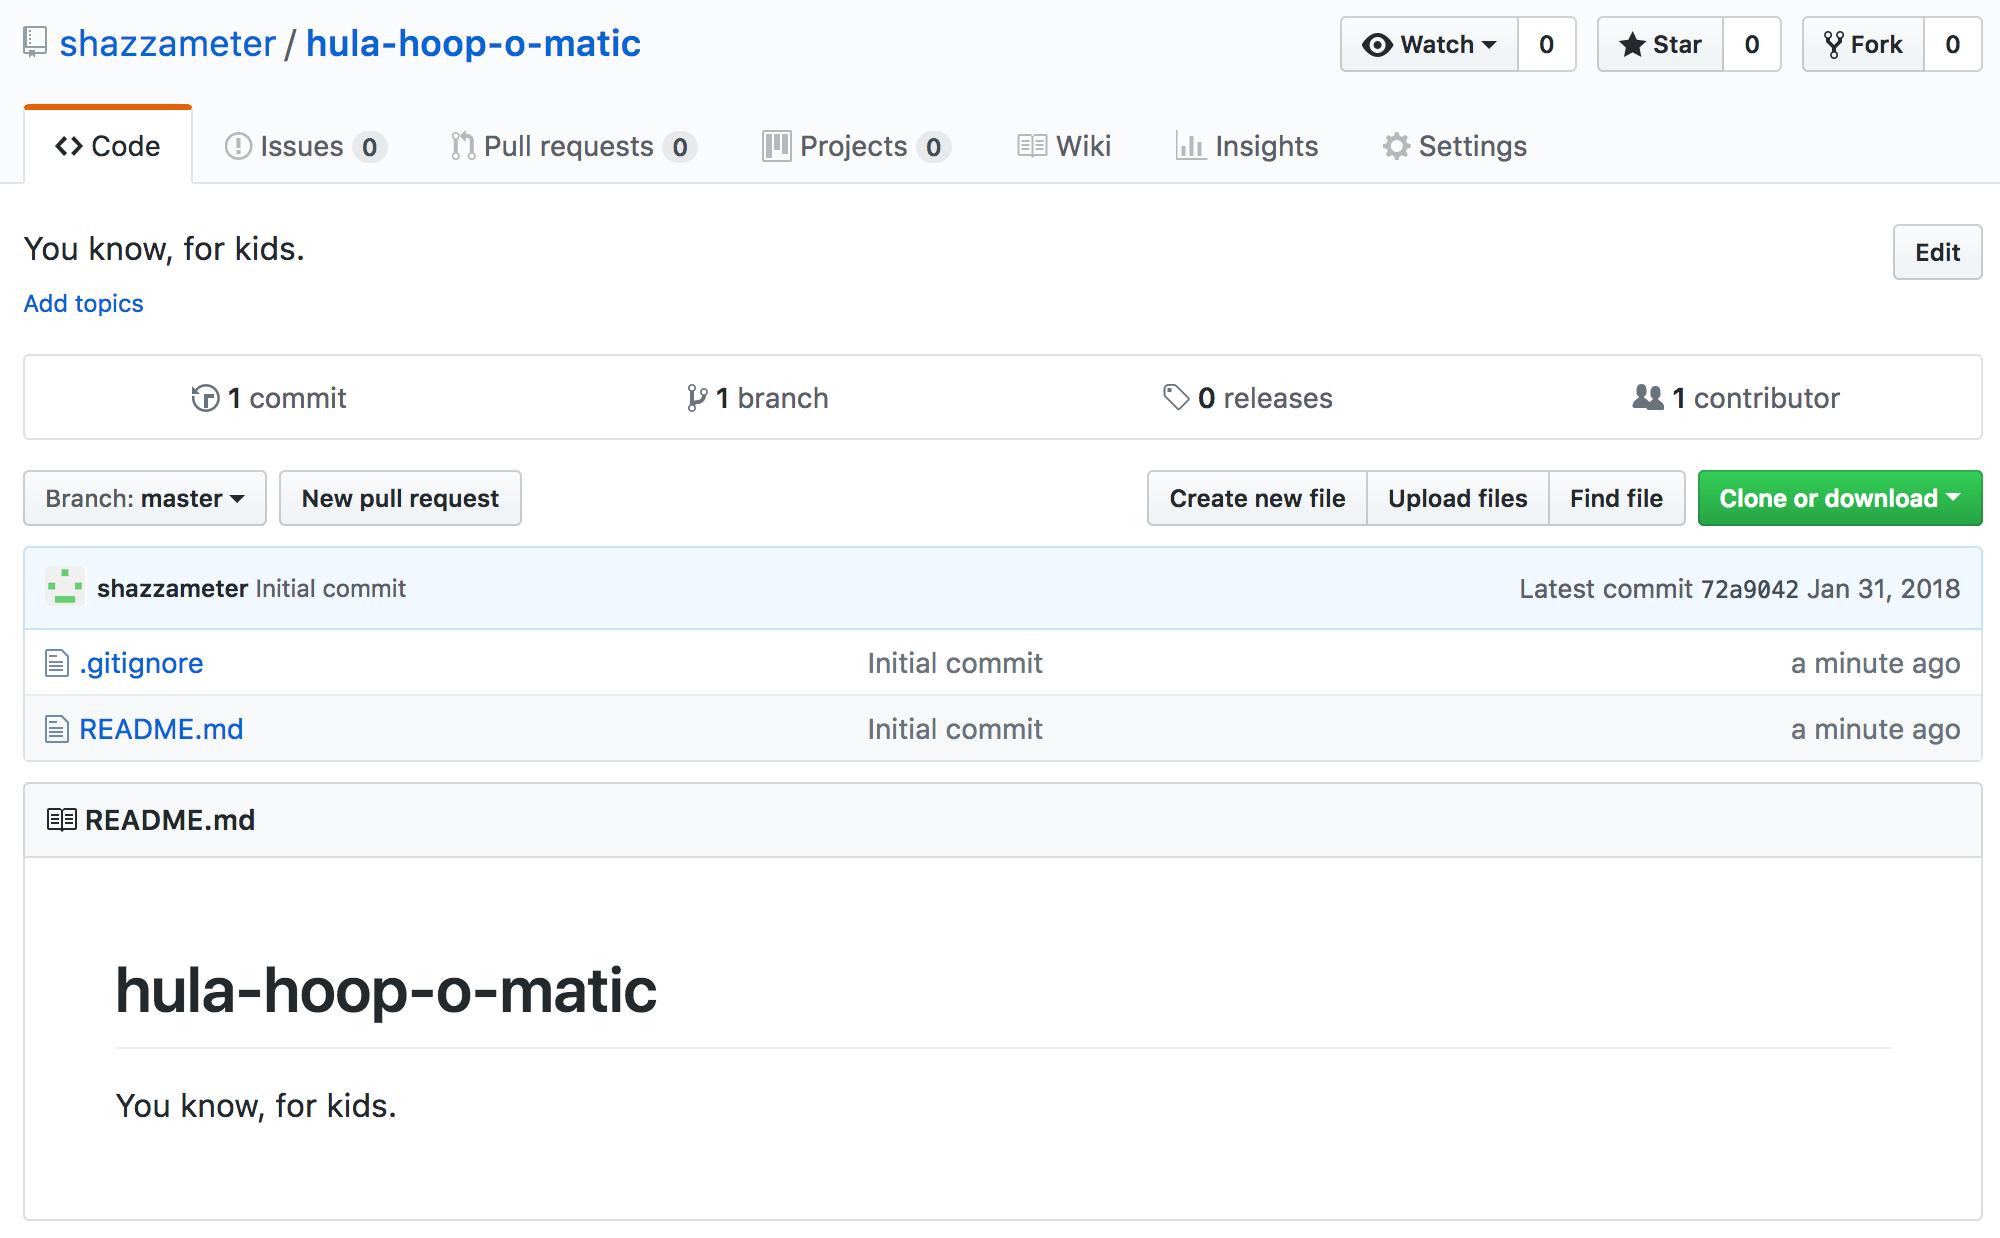This screenshot has width=2000, height=1238.
Task: Open the Add topics link
Action: tap(83, 303)
